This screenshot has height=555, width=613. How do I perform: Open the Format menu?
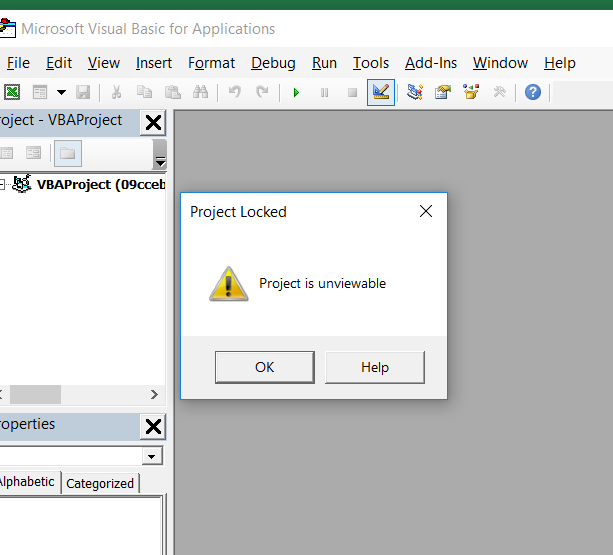coord(211,63)
